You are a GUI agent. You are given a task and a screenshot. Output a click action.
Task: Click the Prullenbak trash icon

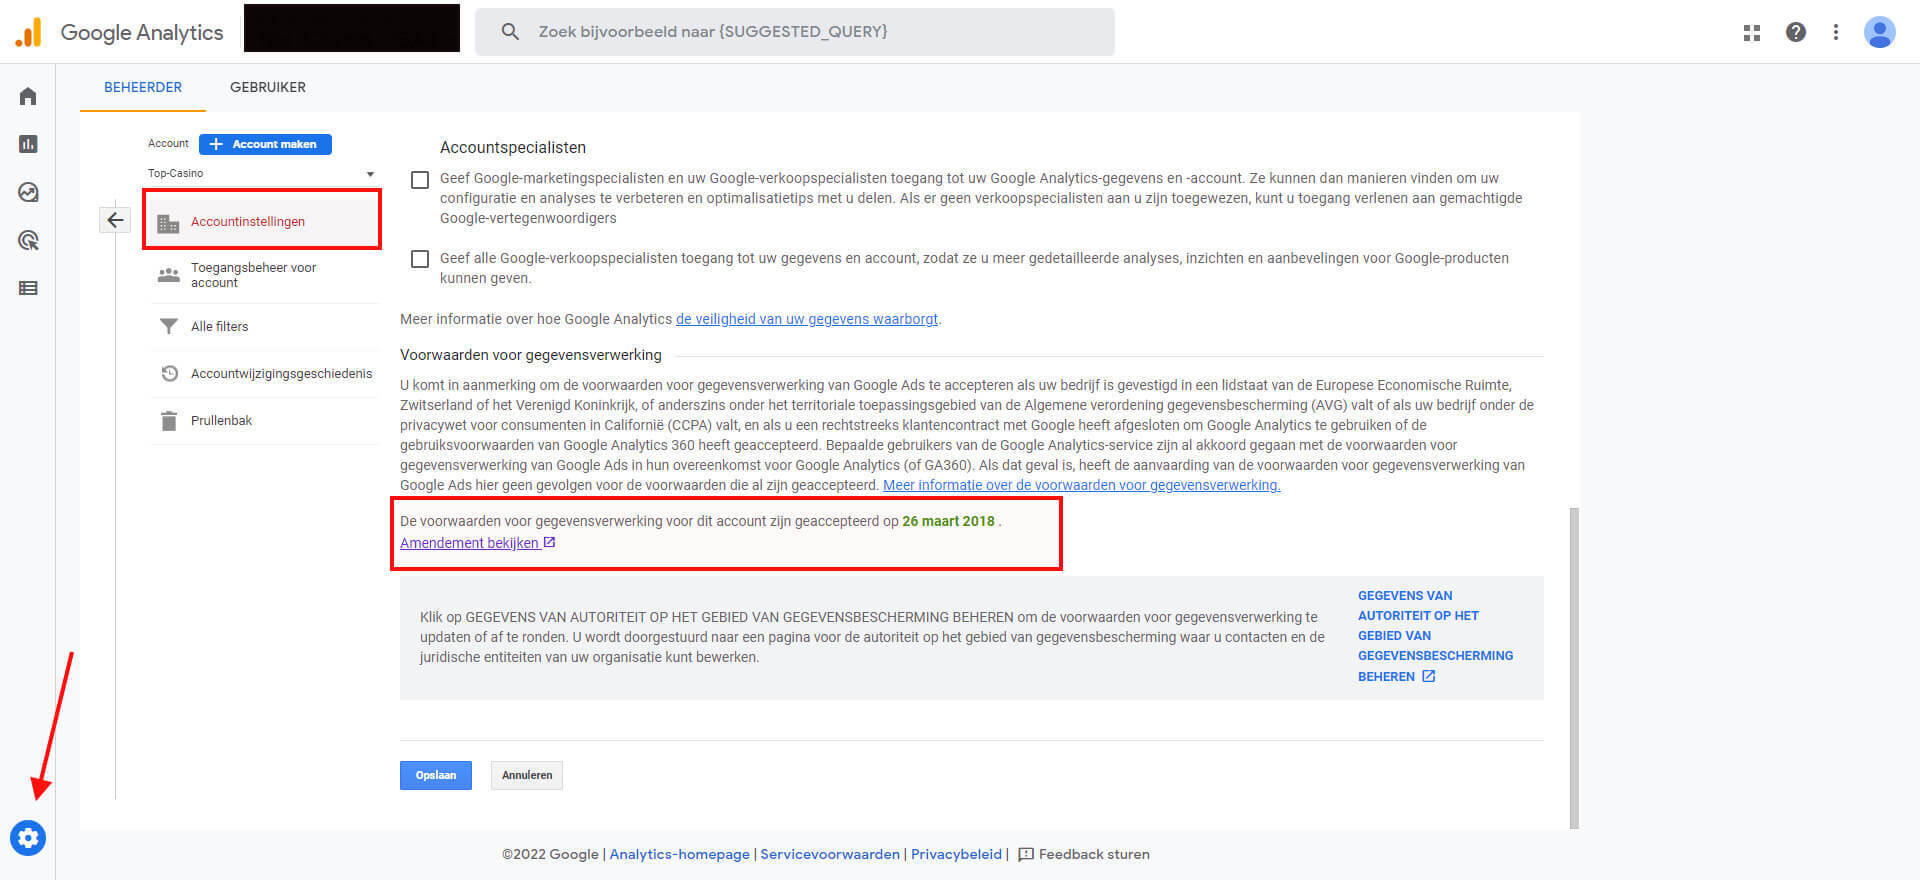pos(169,420)
